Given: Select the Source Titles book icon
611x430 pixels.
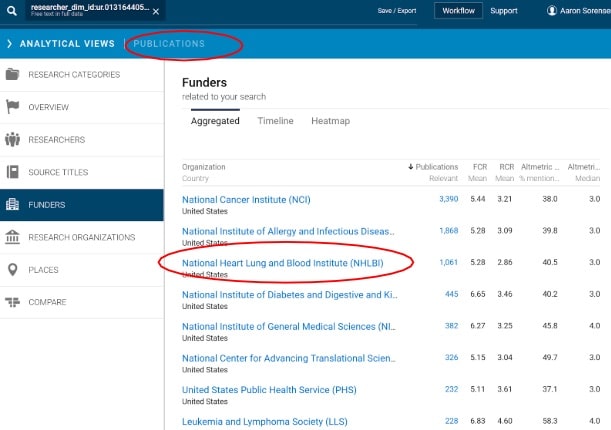Looking at the screenshot, I should [x=13, y=172].
